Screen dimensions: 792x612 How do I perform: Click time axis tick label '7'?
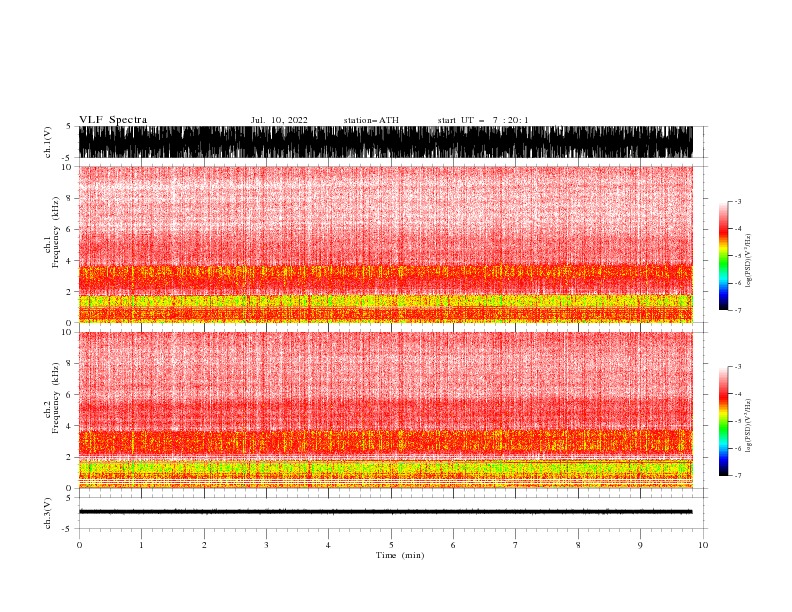[516, 545]
